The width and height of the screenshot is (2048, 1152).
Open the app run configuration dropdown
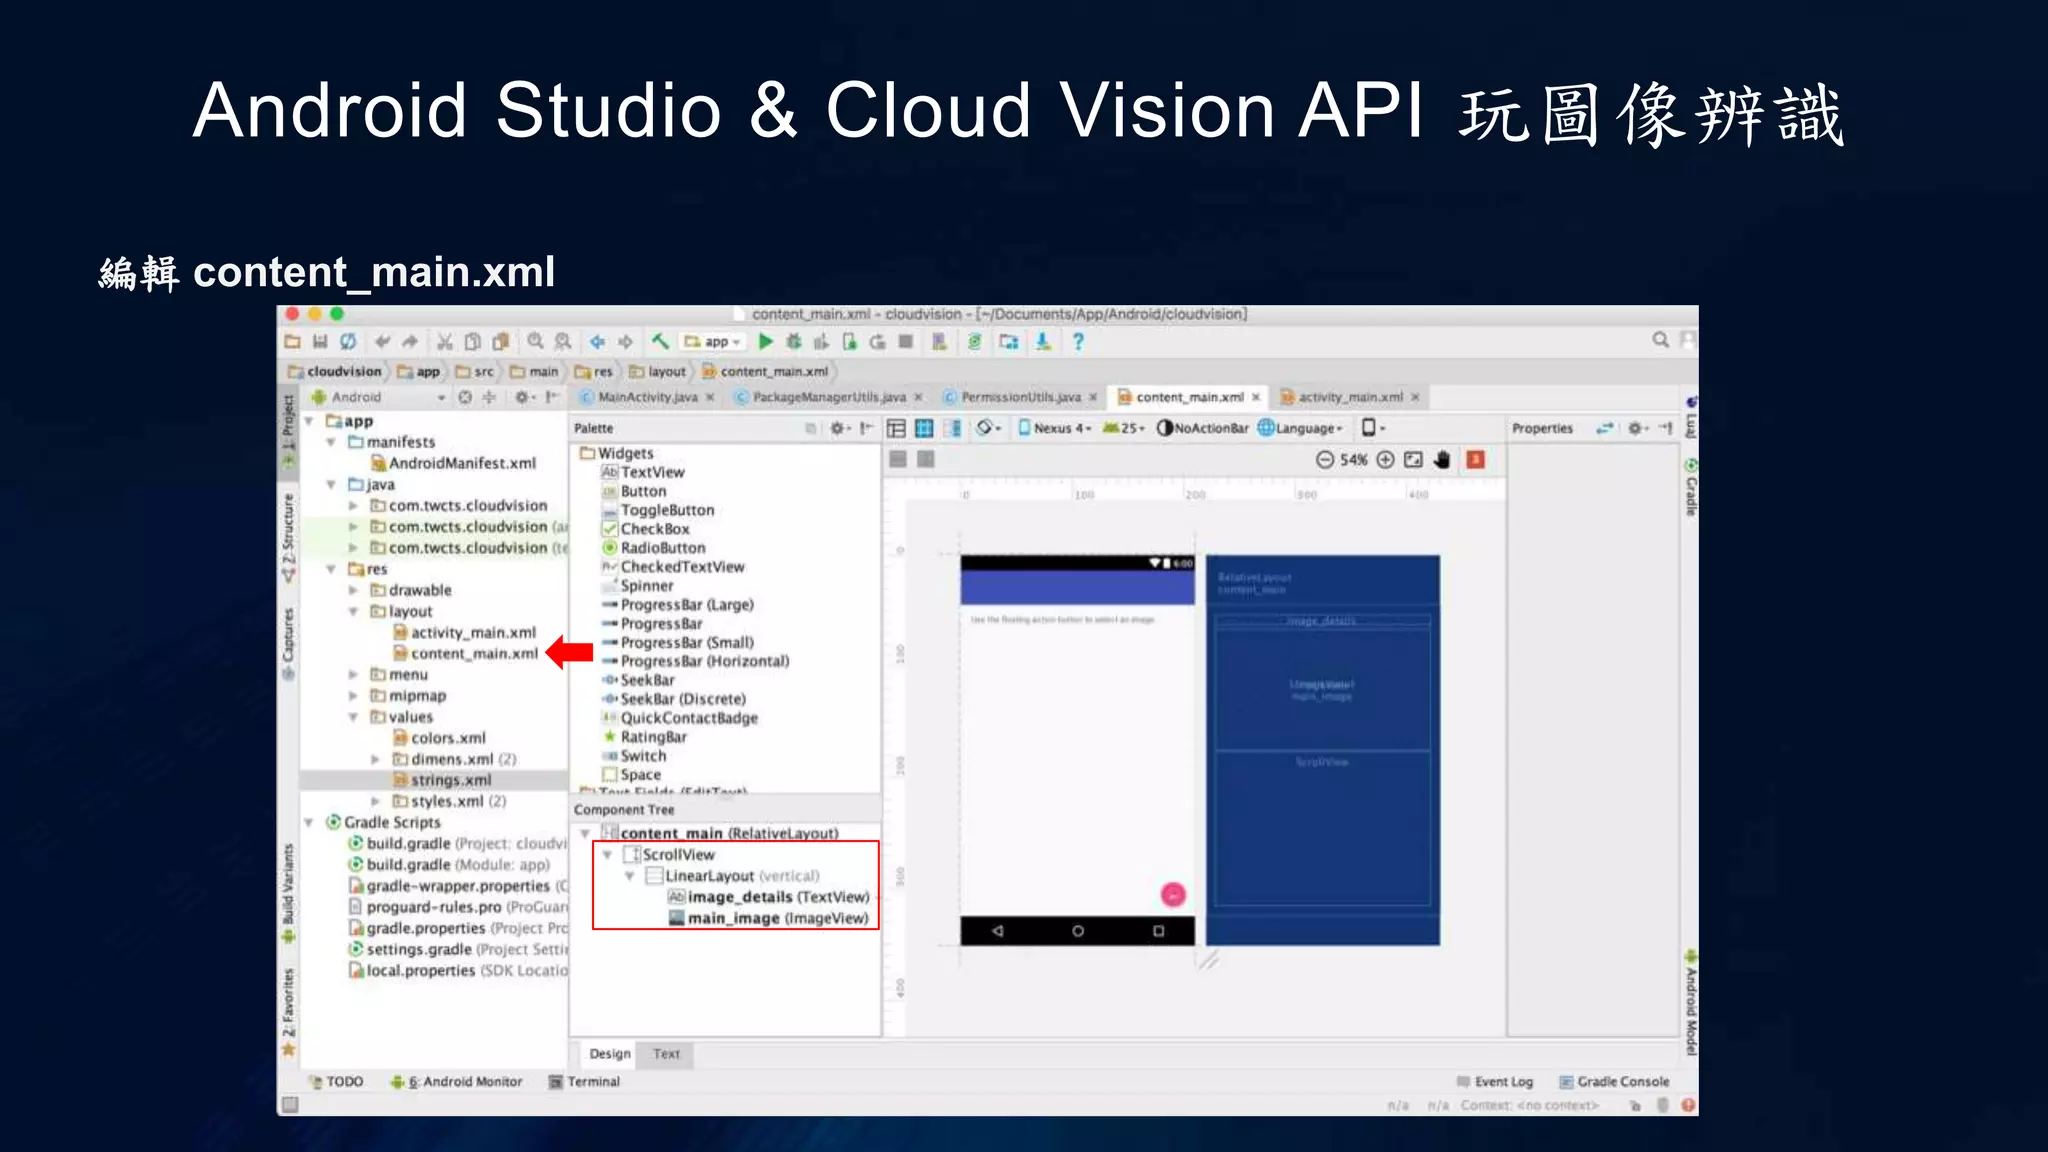coord(713,342)
